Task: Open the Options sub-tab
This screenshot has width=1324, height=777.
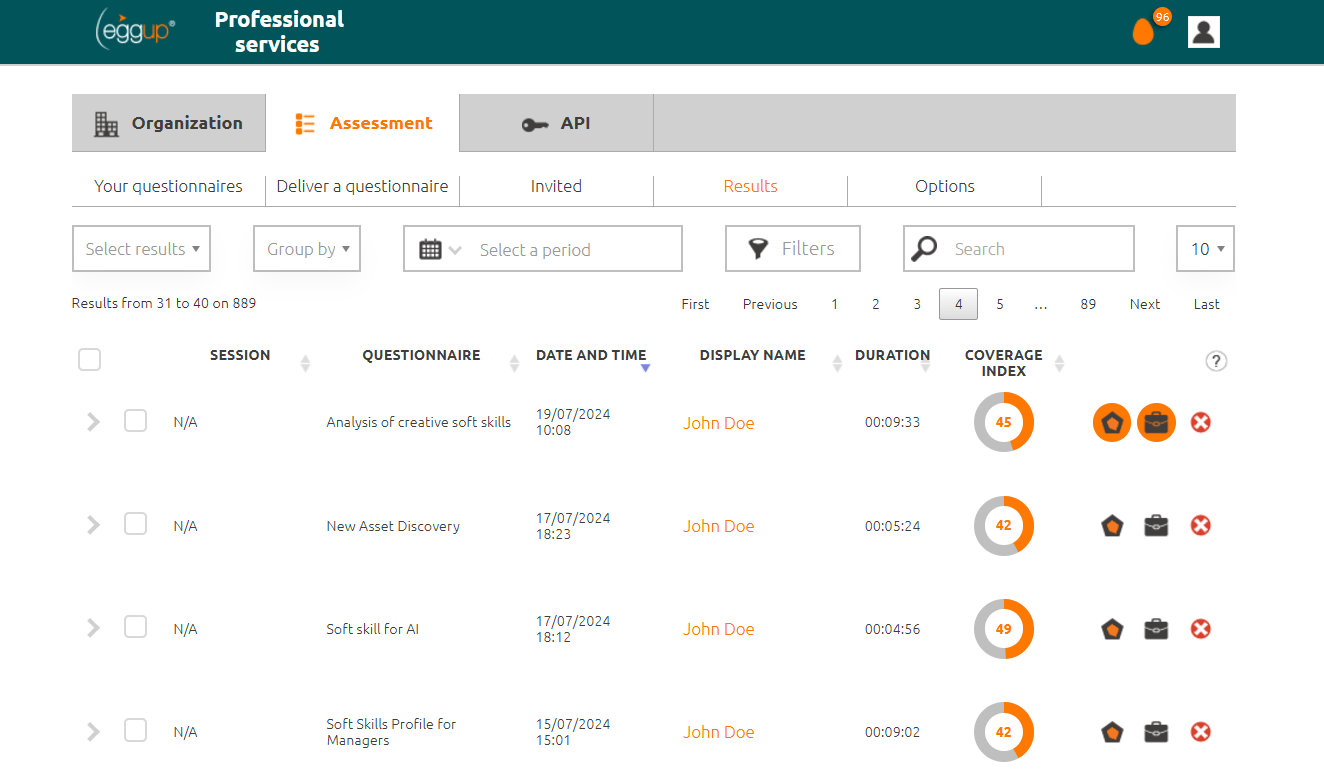Action: [x=944, y=186]
